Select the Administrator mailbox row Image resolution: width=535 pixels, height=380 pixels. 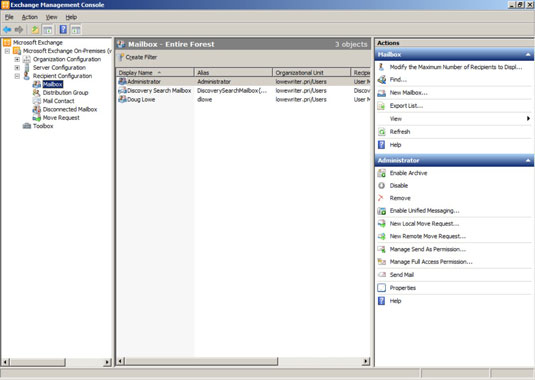coord(243,82)
